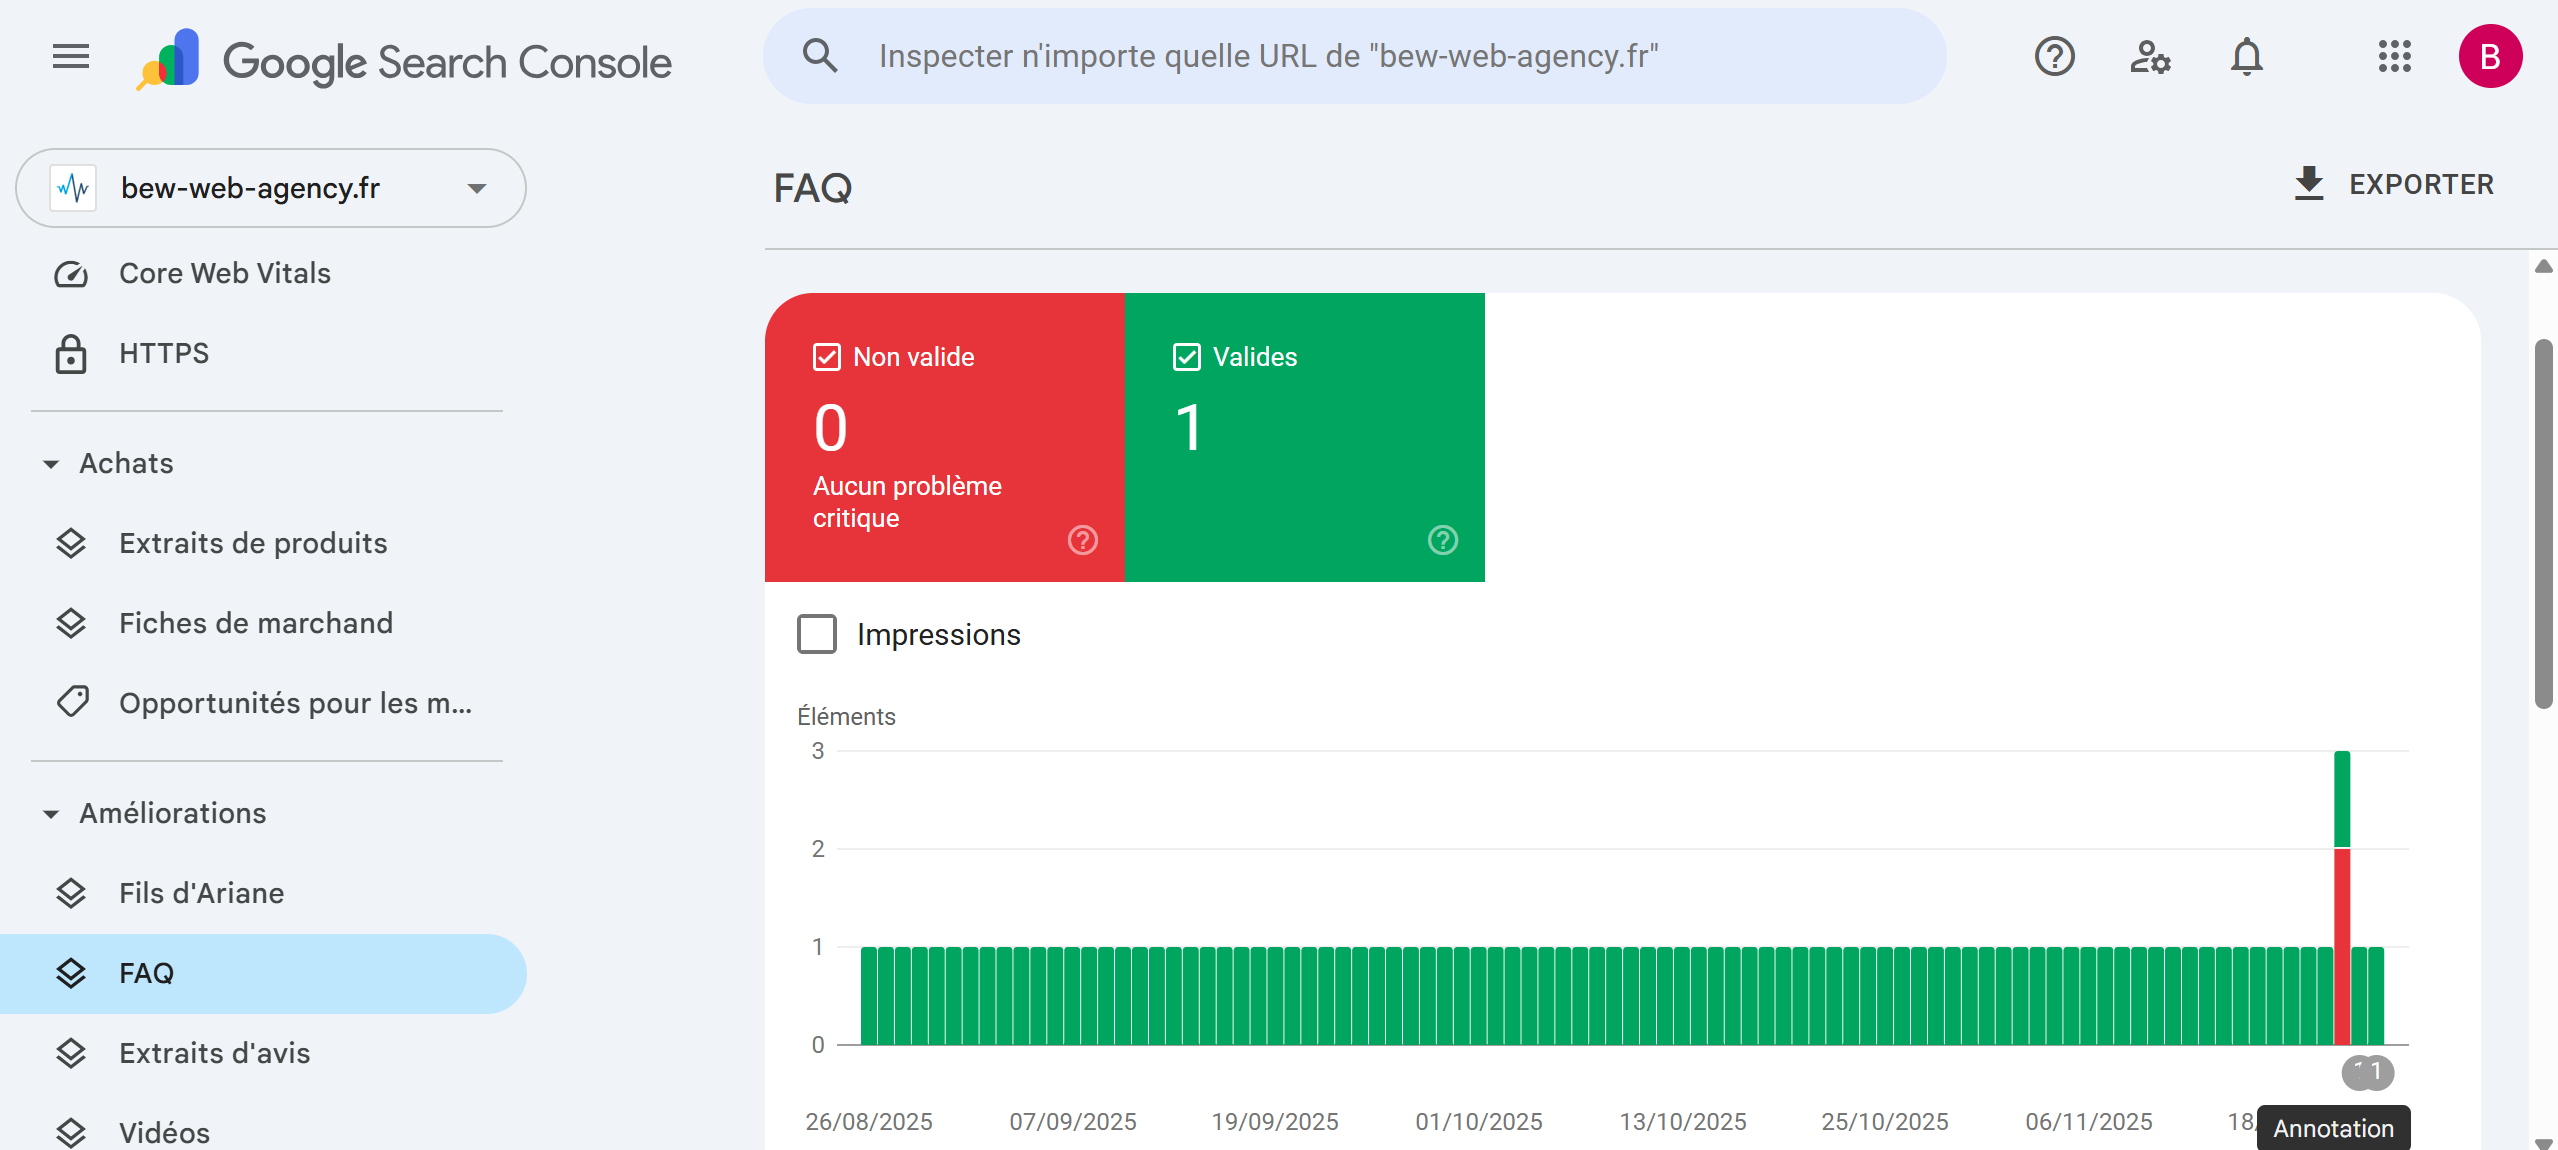Click the search magnifier icon
Viewport: 2558px width, 1150px height.
pyautogui.click(x=820, y=56)
